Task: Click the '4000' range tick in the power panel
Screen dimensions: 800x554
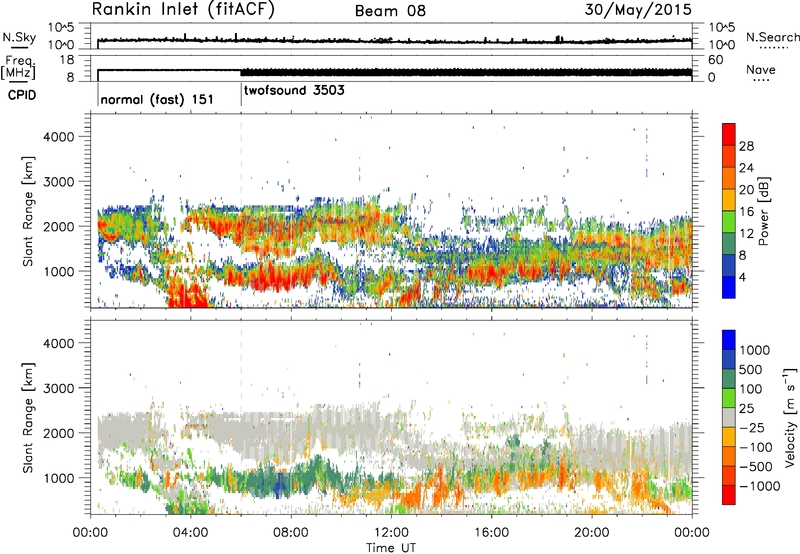Action: click(59, 137)
